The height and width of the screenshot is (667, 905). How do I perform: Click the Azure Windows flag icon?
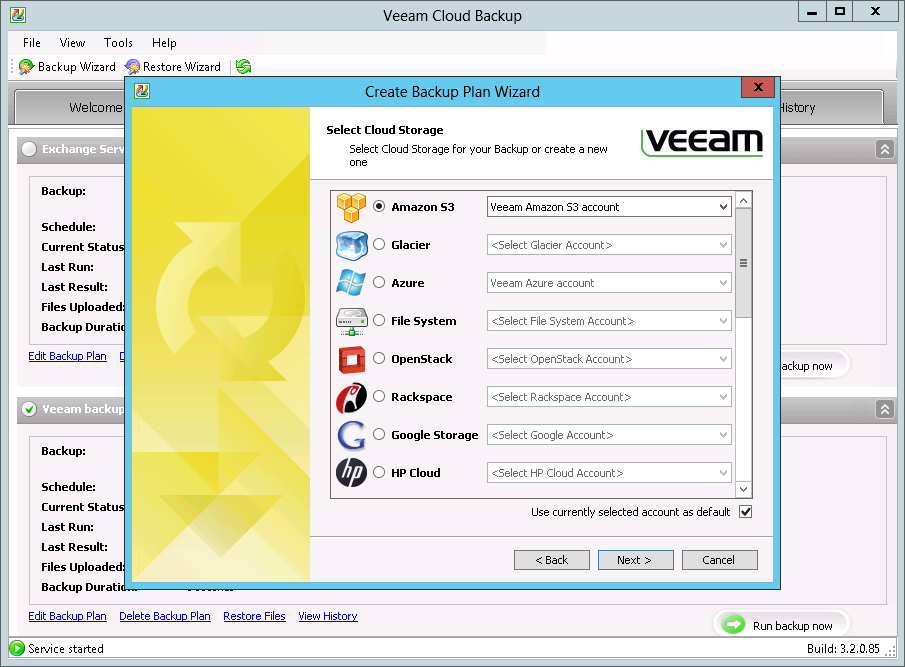click(x=351, y=283)
